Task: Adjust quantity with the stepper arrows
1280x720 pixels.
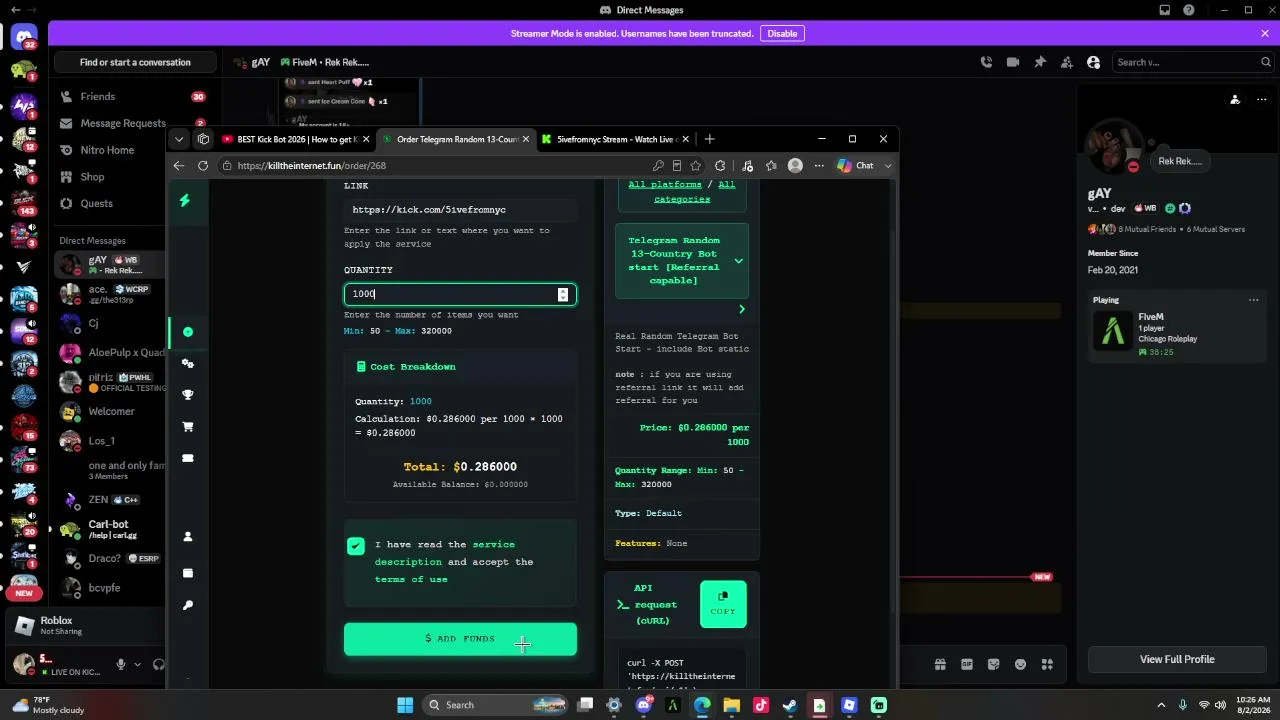Action: pos(563,294)
